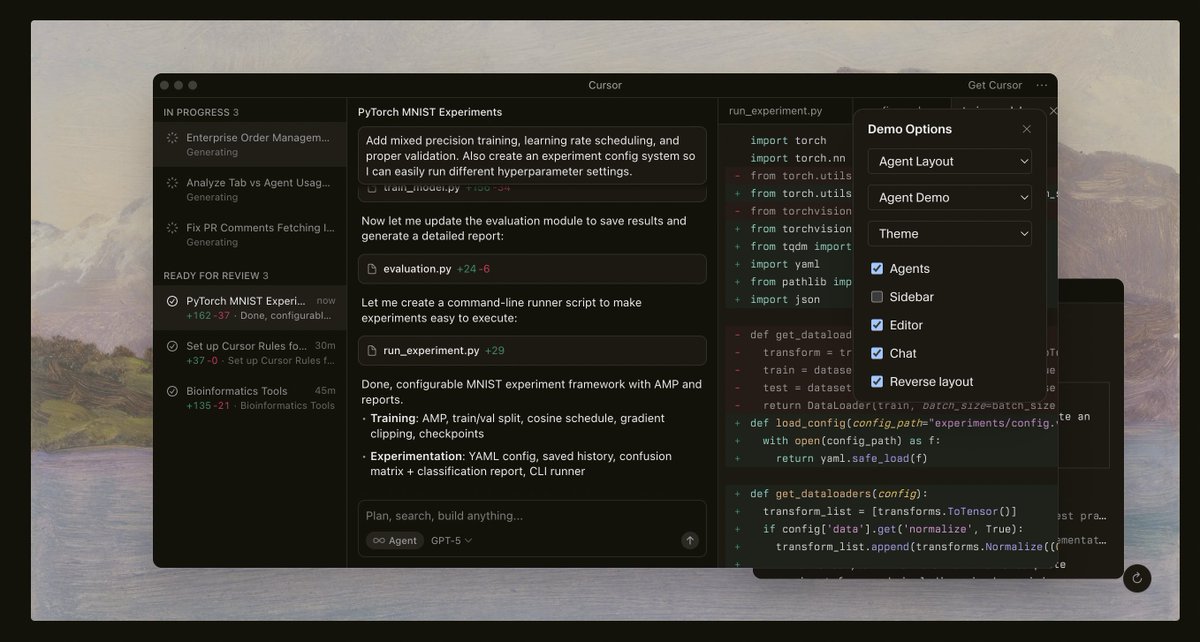The image size is (1200, 642).
Task: Click the Training bullet in the chat summary
Action: click(x=517, y=426)
